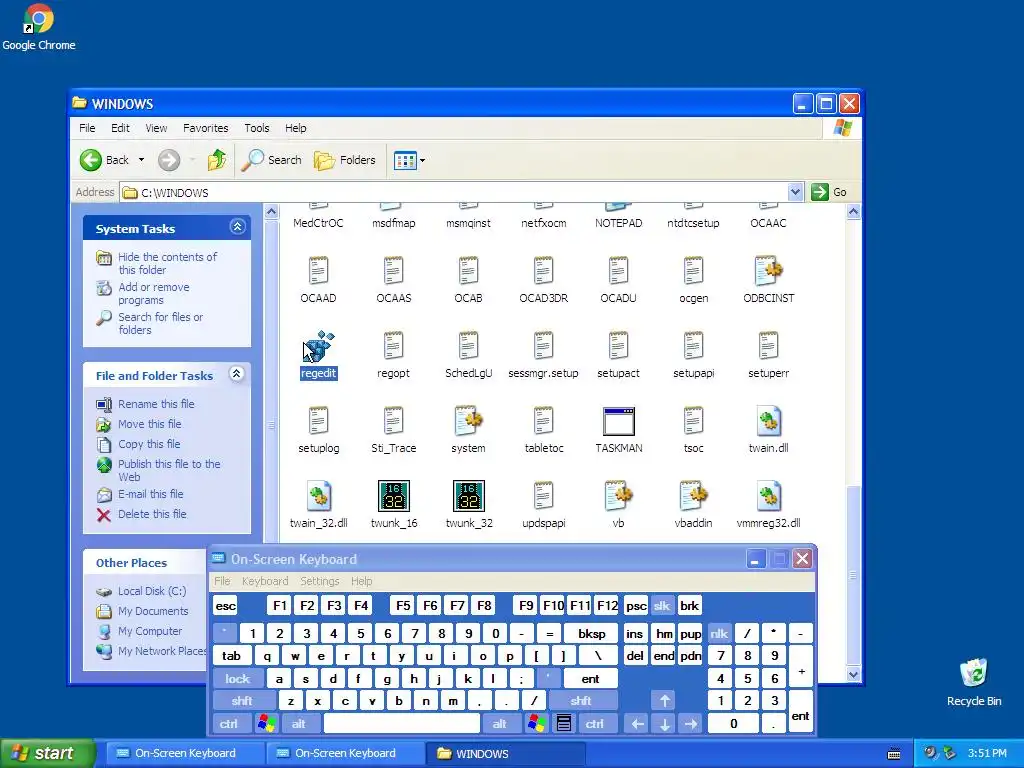Open the Back button history dropdown
Viewport: 1024px width, 768px height.
point(141,160)
